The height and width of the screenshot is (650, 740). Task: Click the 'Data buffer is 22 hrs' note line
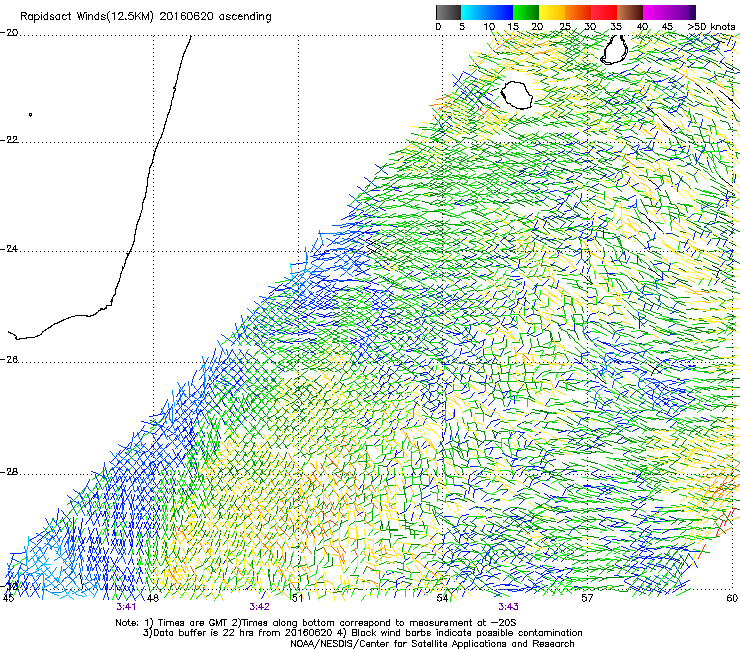(363, 633)
